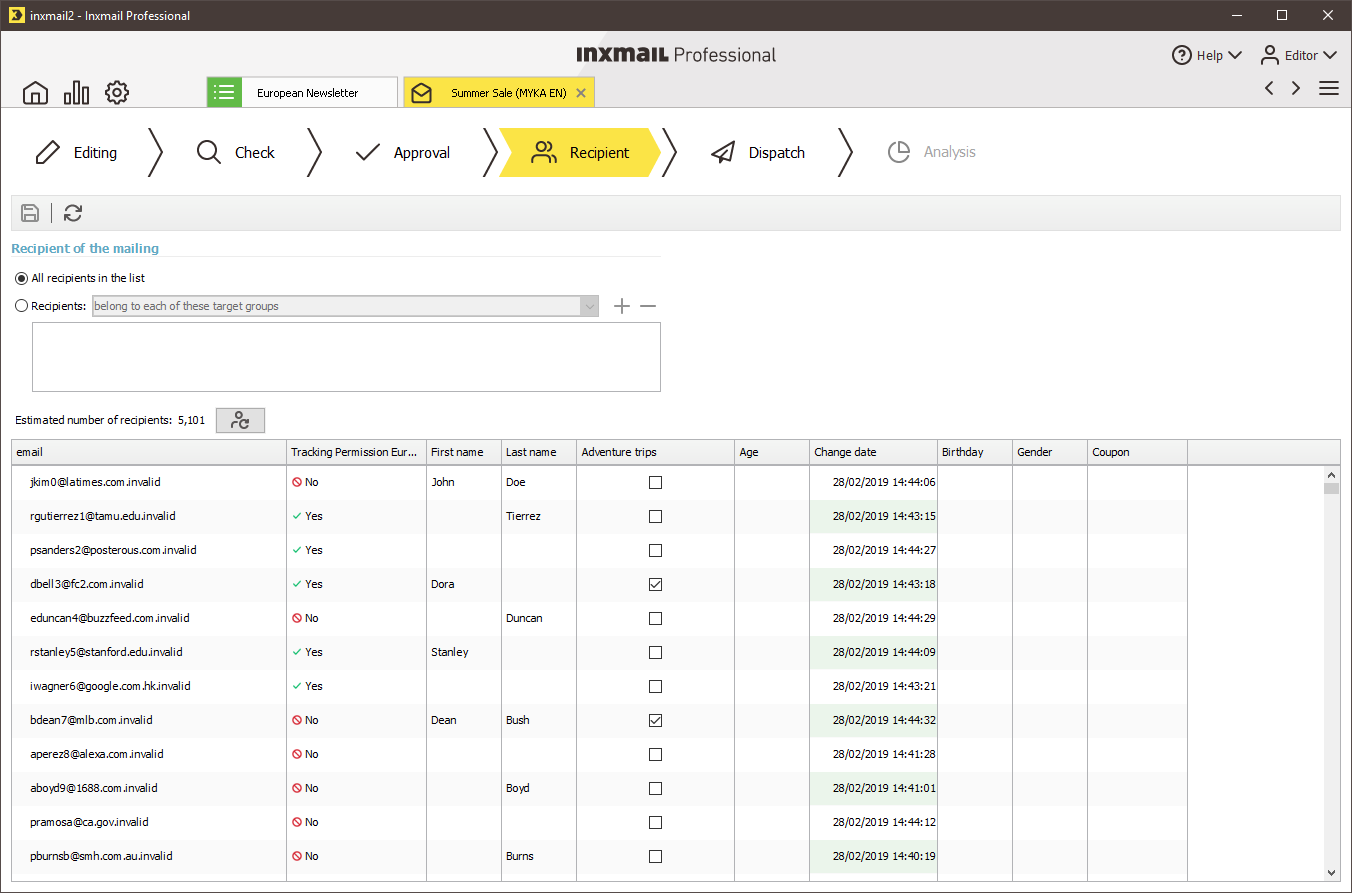Click change date 28/02/2019 14:41:01
This screenshot has height=893, width=1352.
click(x=884, y=788)
